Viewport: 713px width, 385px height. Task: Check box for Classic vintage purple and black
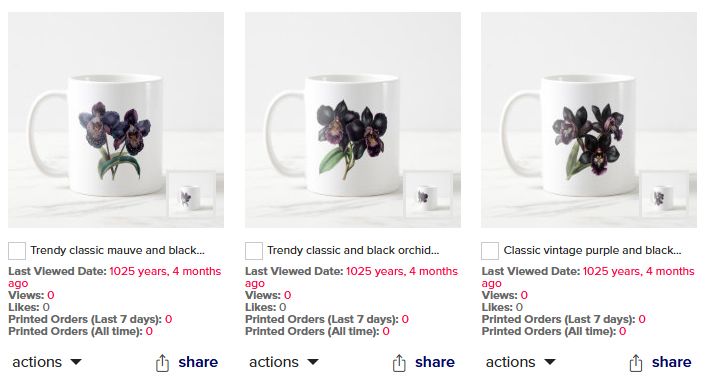tap(490, 251)
